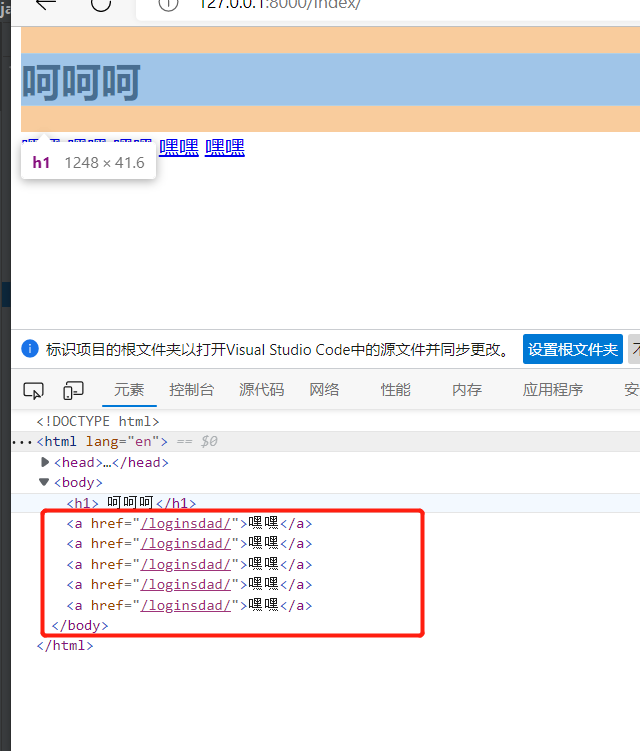Select the closing html tag line
This screenshot has height=751, width=640.
pos(65,646)
